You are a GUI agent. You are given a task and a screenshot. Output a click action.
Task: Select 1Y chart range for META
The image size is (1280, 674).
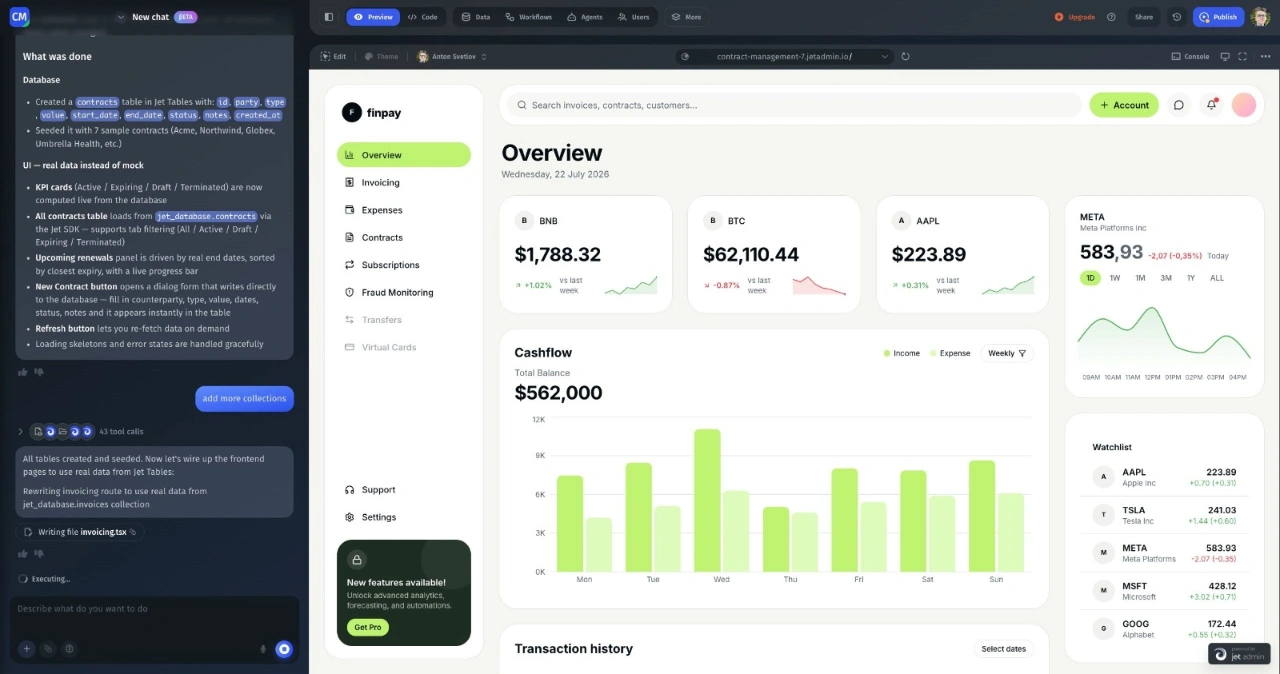tap(1191, 278)
